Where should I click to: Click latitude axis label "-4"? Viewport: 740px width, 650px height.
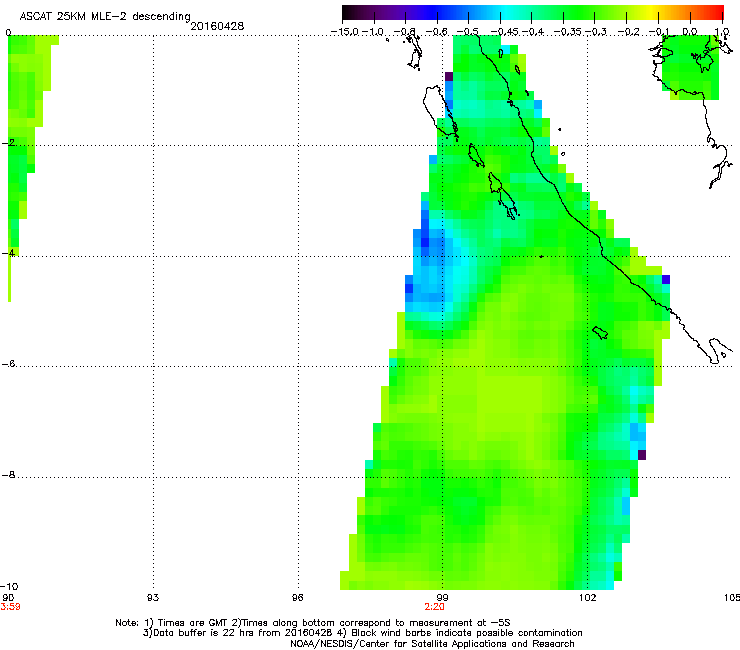coord(8,253)
